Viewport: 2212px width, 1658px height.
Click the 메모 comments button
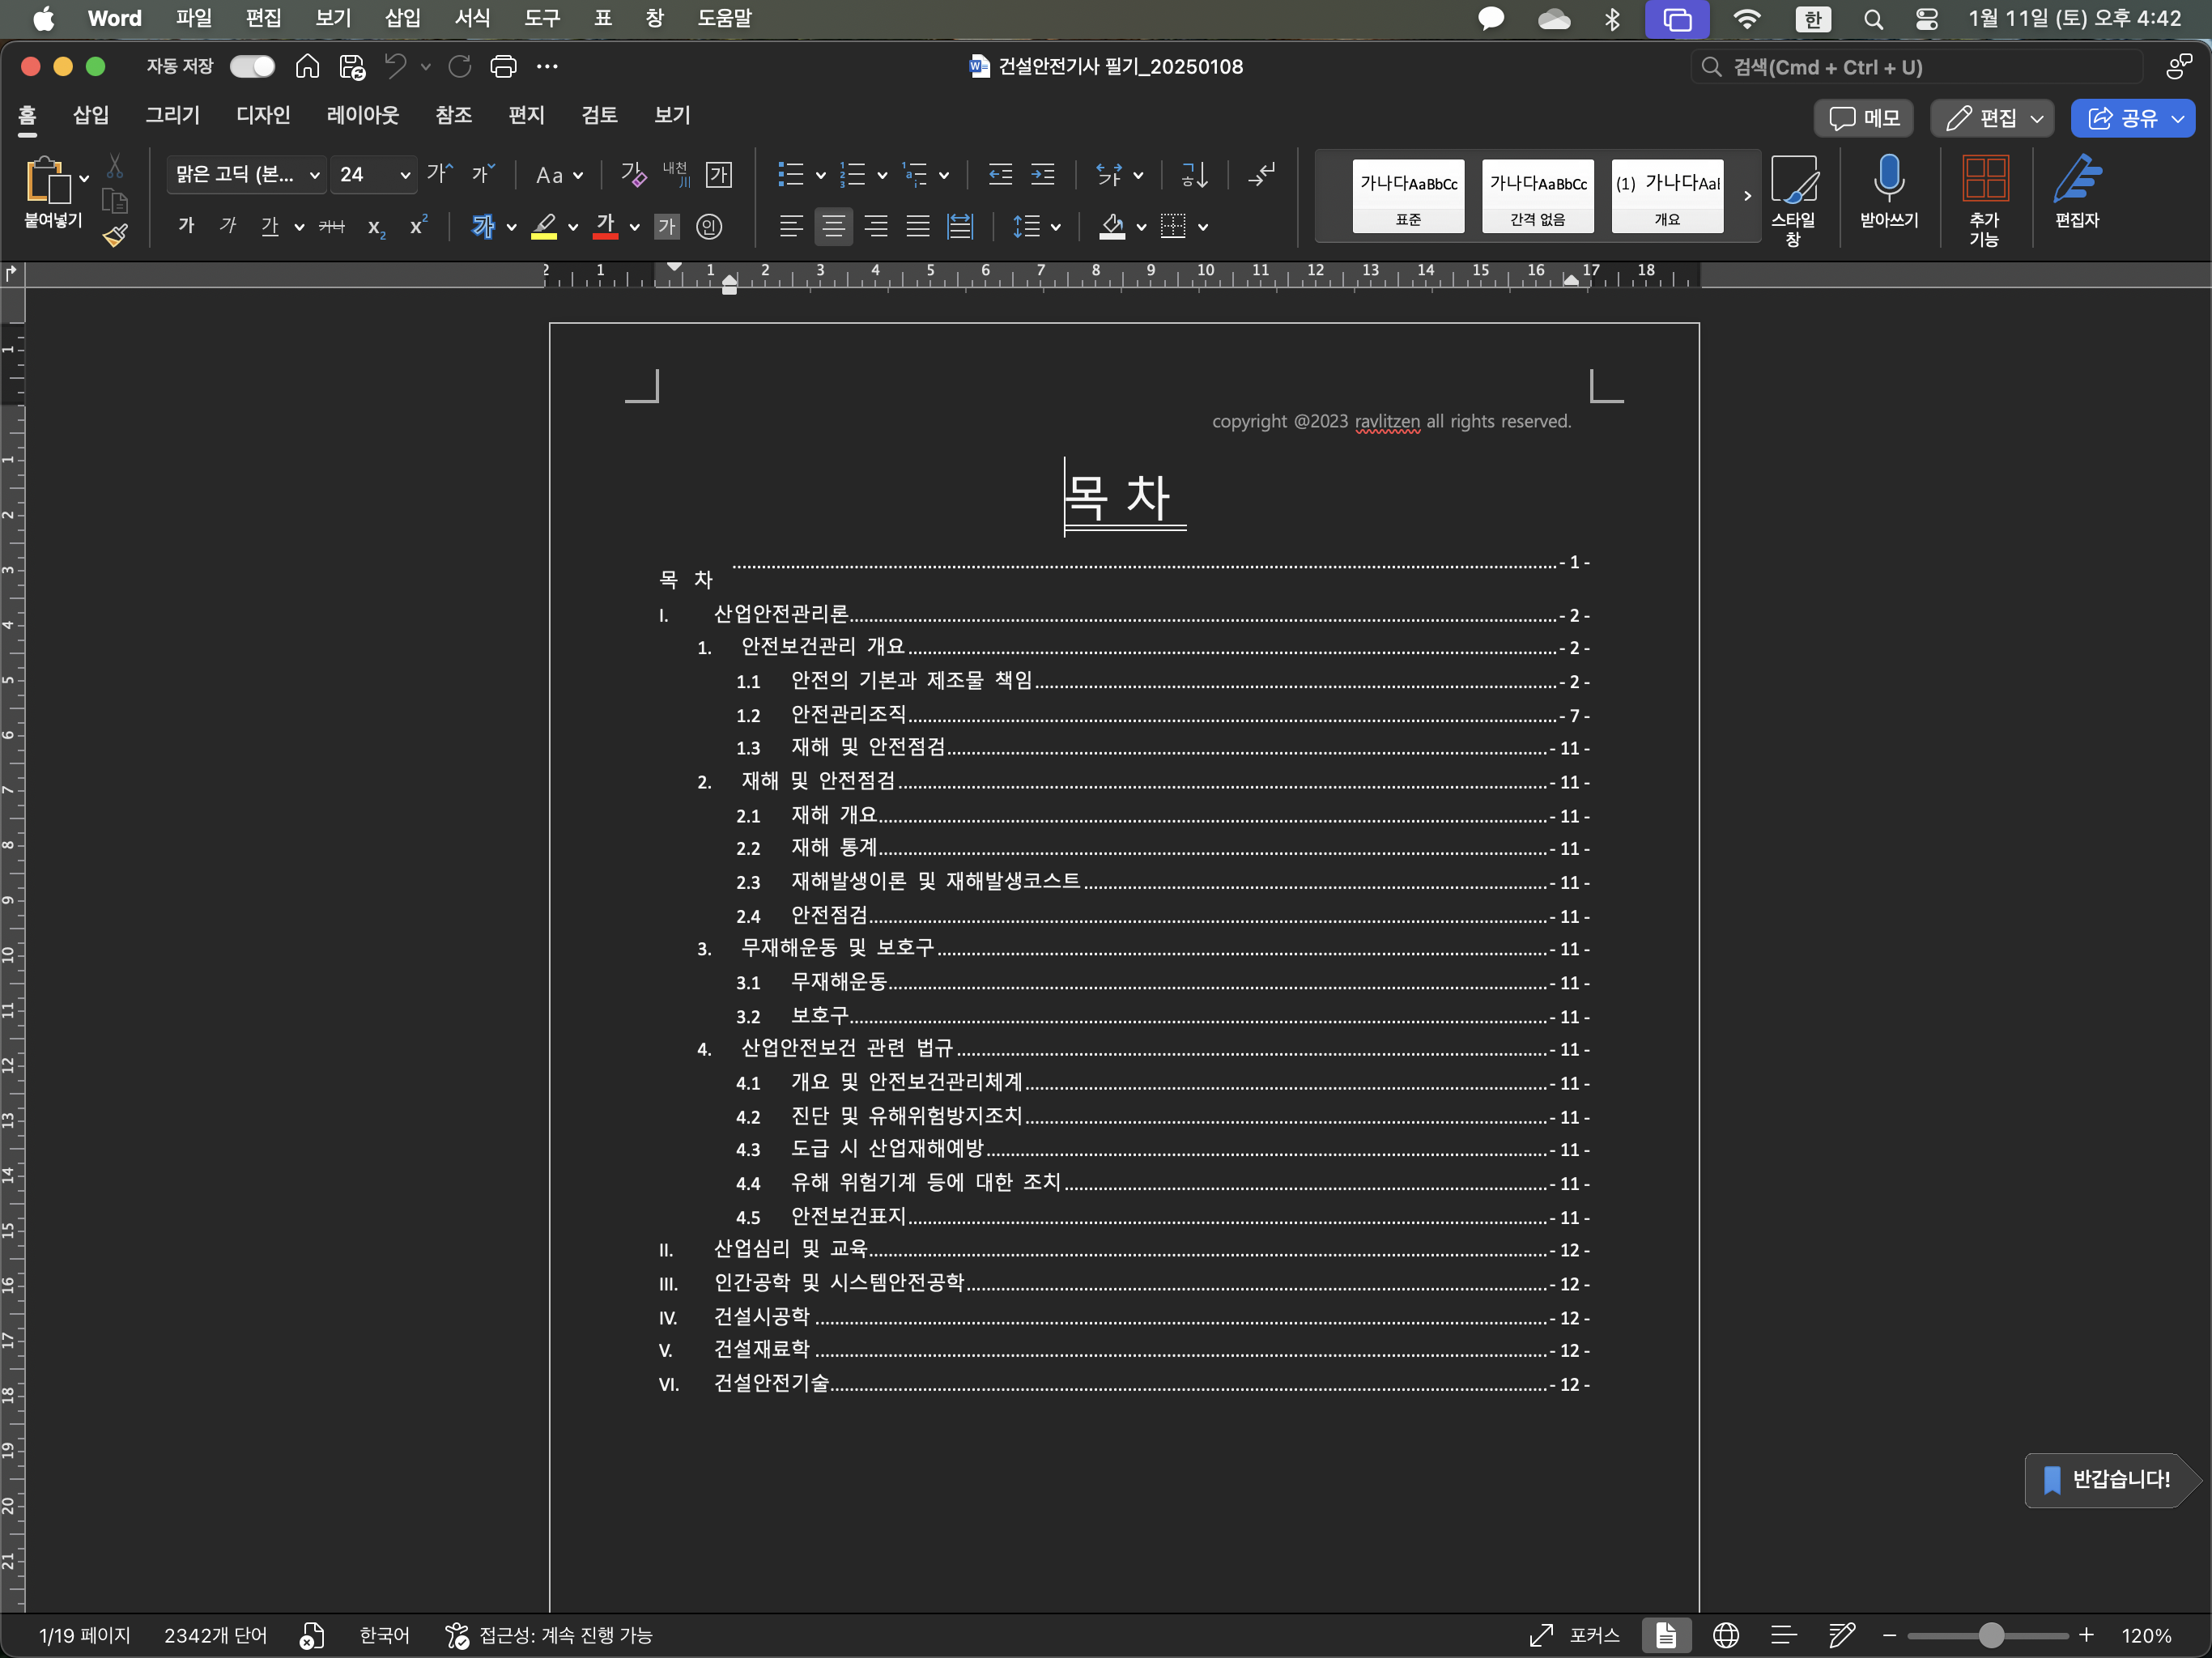click(x=1863, y=118)
